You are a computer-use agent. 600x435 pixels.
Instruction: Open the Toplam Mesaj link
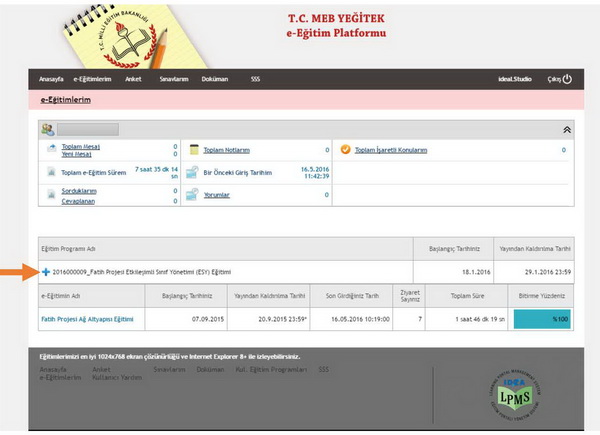coord(81,147)
